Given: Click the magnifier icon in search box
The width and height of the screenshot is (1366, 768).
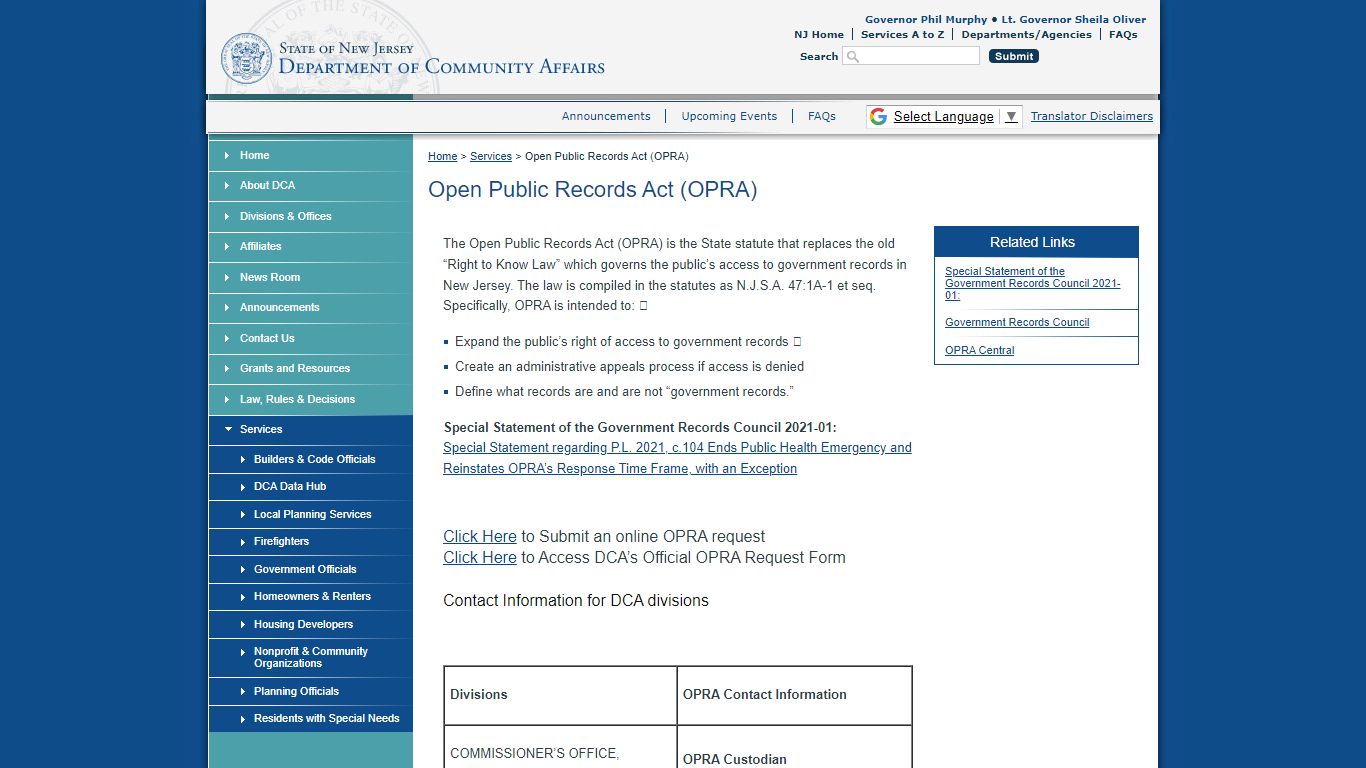Looking at the screenshot, I should 853,56.
